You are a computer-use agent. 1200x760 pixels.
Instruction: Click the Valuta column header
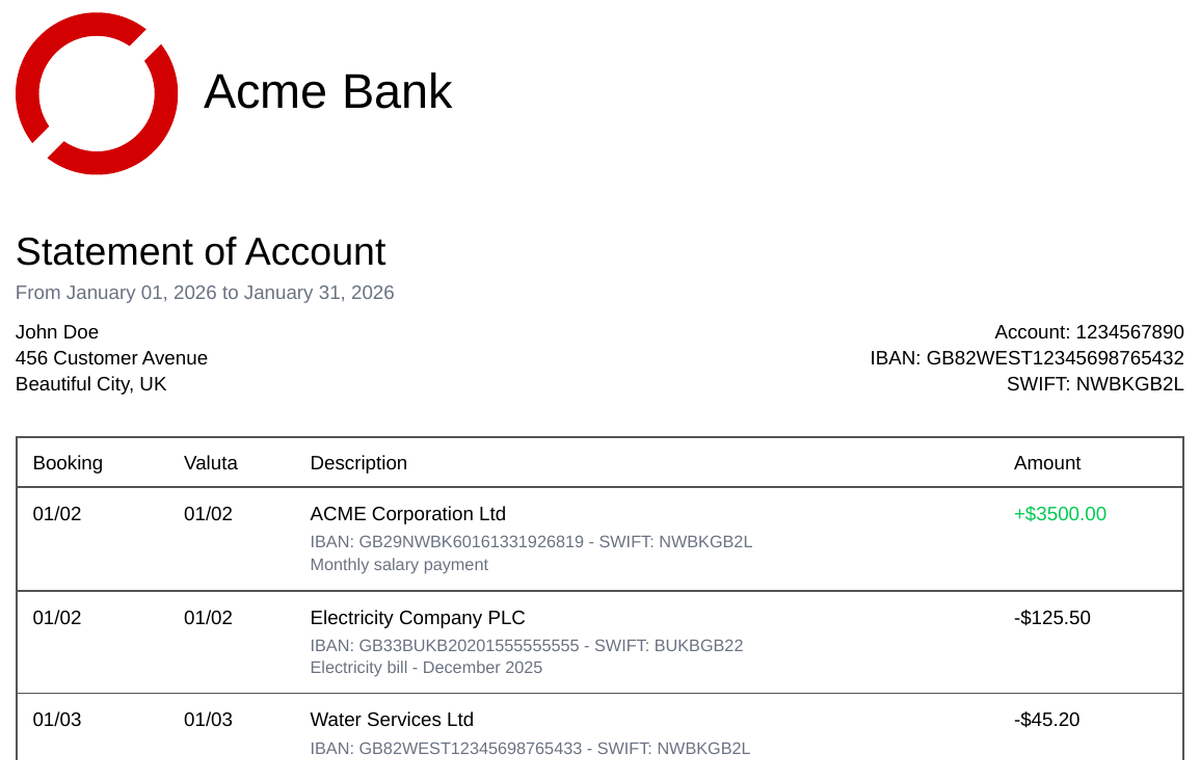(211, 463)
